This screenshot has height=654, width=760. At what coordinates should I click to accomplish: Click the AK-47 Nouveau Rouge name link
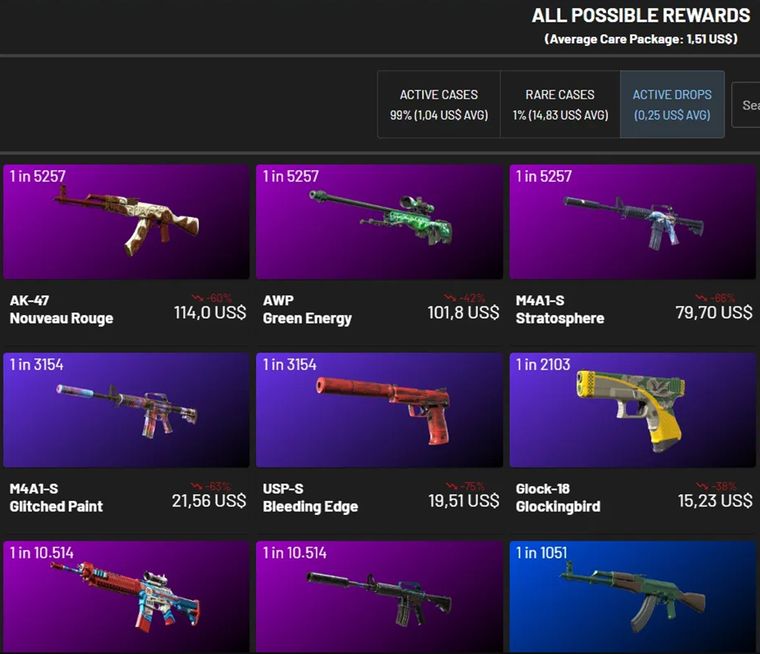62,309
